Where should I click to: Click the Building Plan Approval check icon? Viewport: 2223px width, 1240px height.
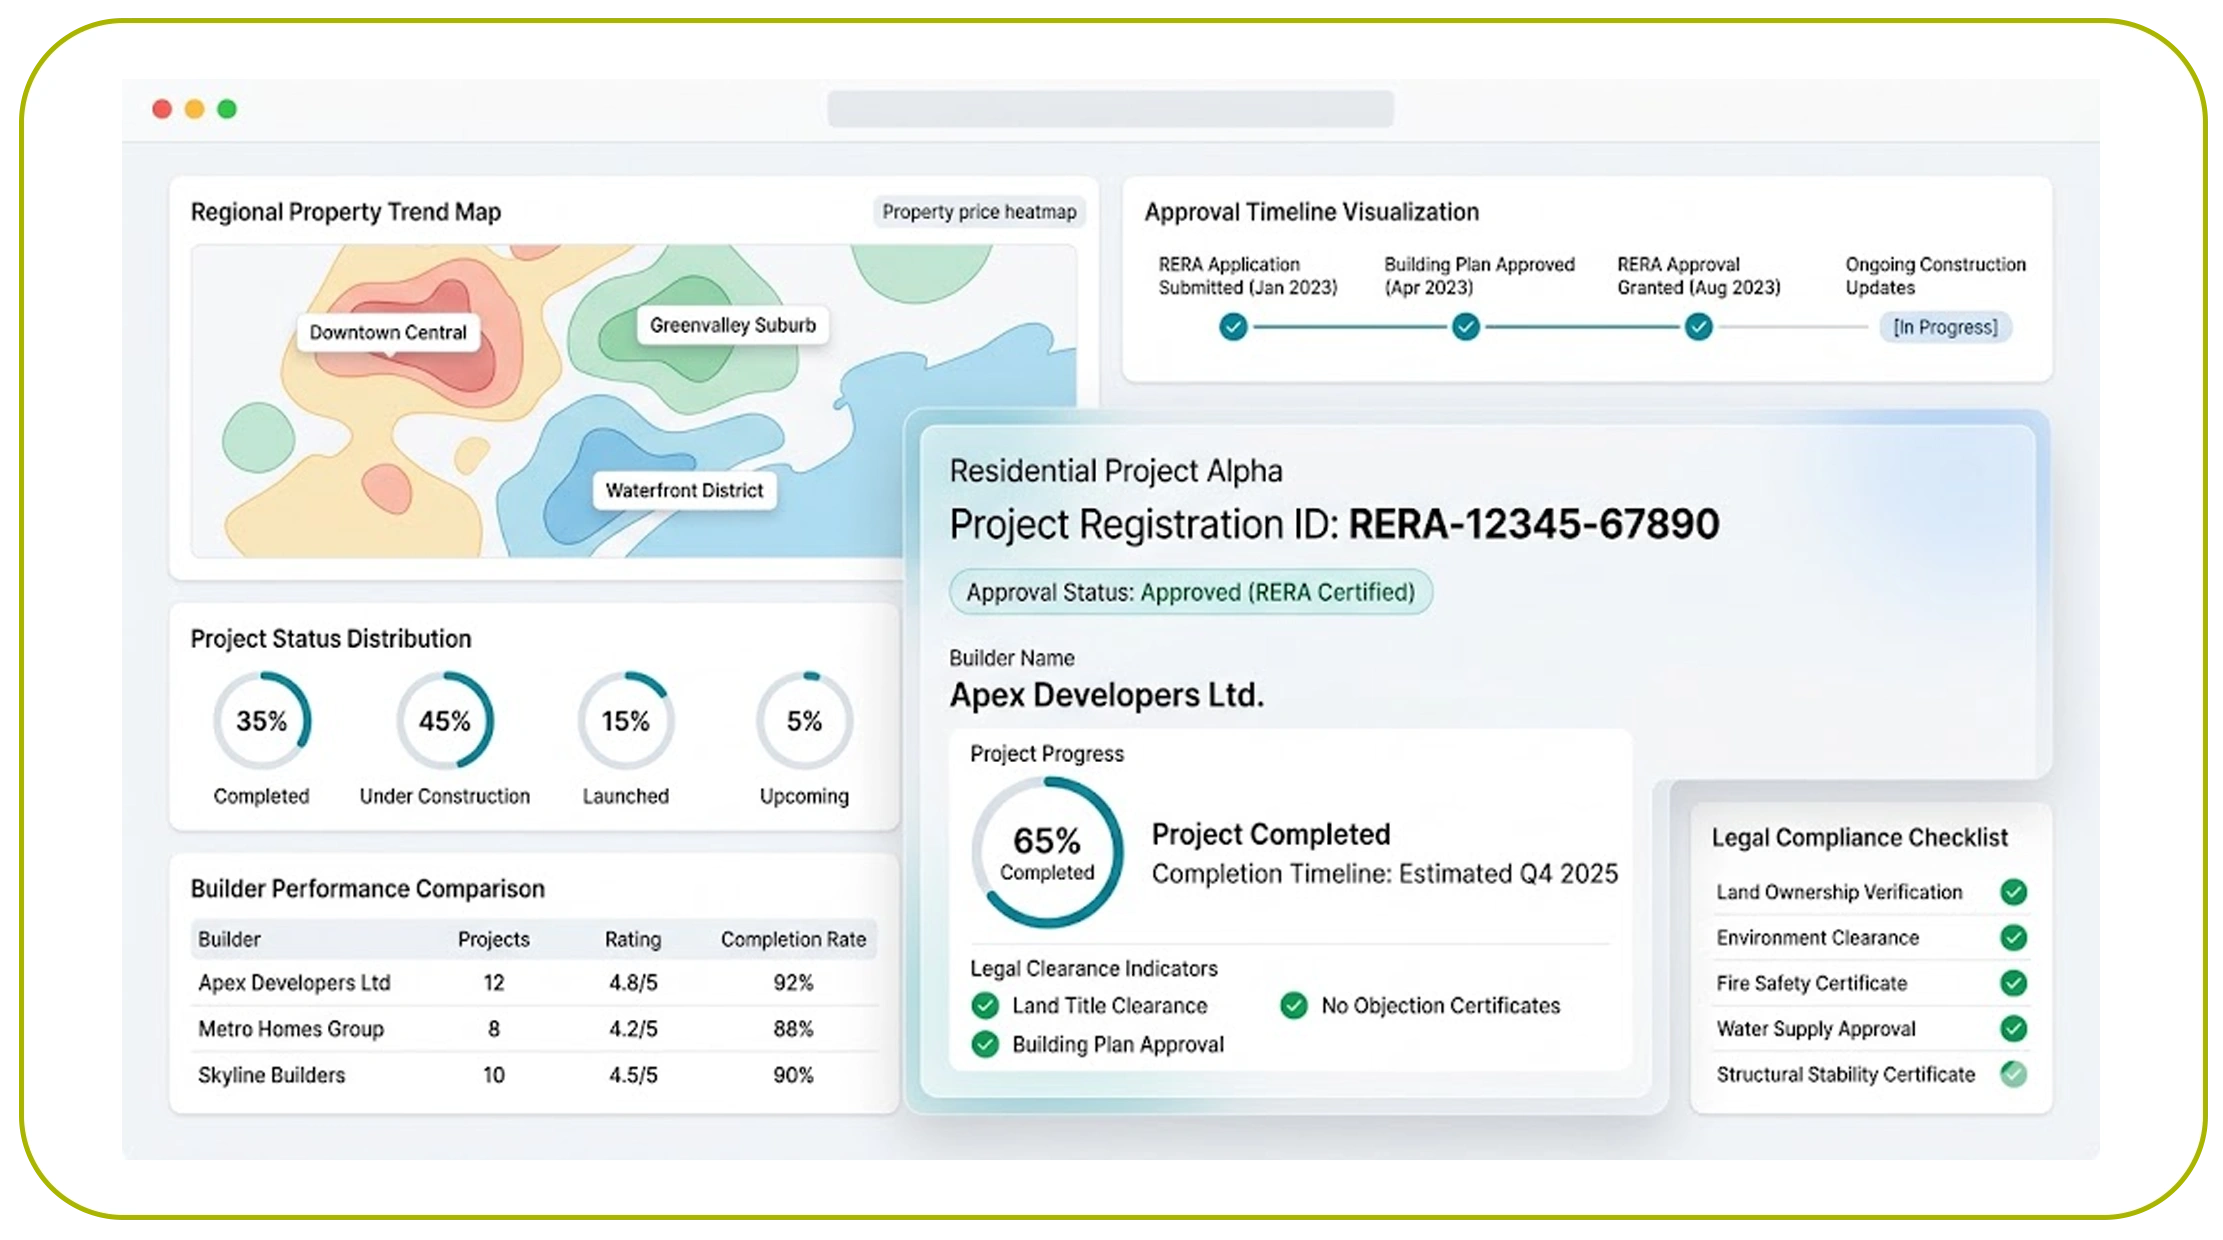click(x=985, y=1044)
